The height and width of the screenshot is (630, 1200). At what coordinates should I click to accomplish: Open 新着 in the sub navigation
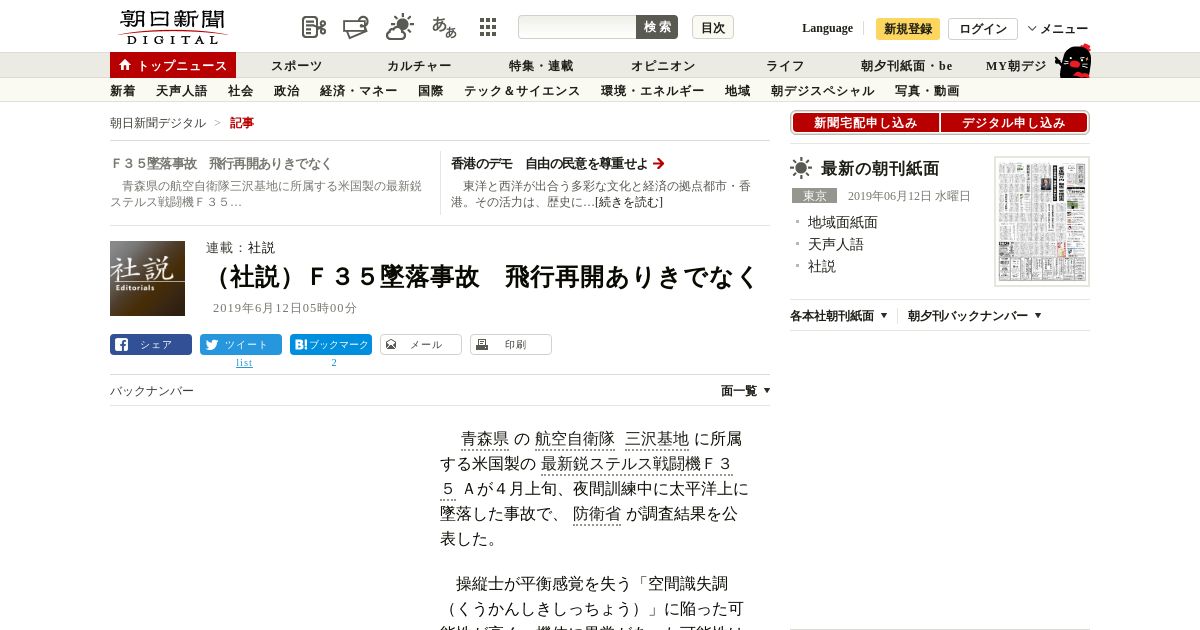(x=123, y=91)
